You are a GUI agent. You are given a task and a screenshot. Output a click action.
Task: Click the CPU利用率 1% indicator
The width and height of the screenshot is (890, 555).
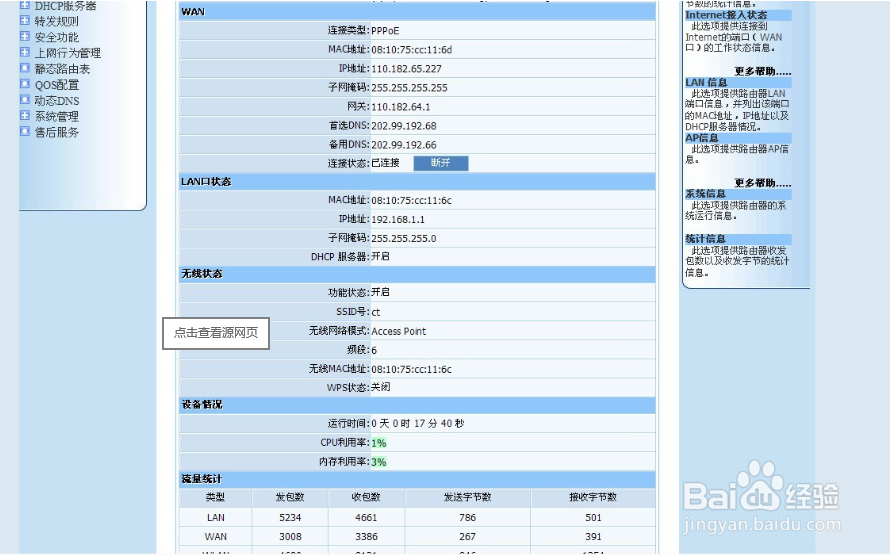(379, 443)
